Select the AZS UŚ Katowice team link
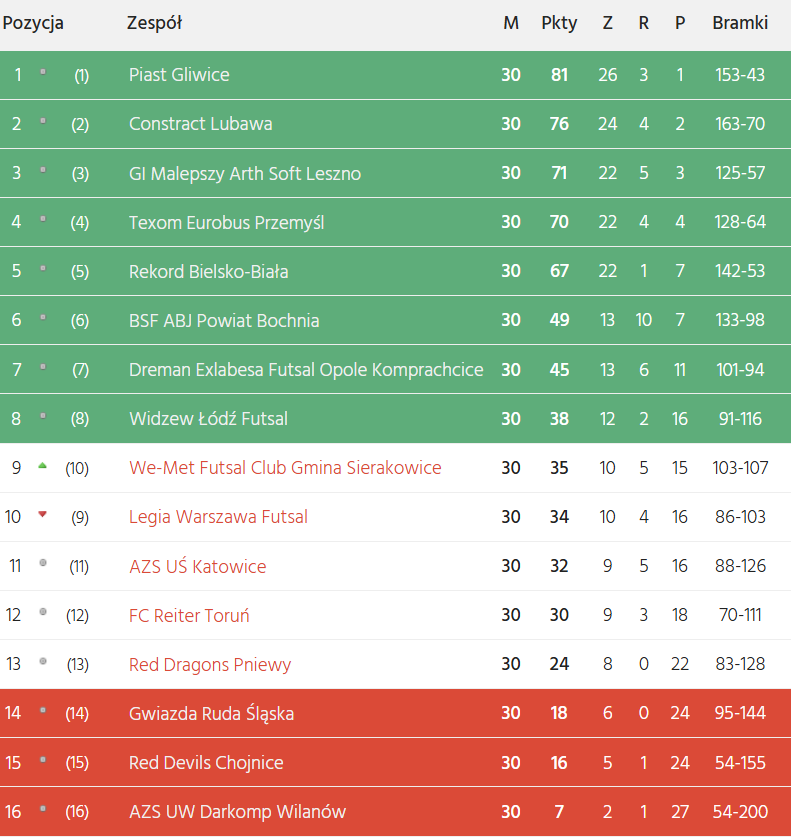 pyautogui.click(x=197, y=567)
